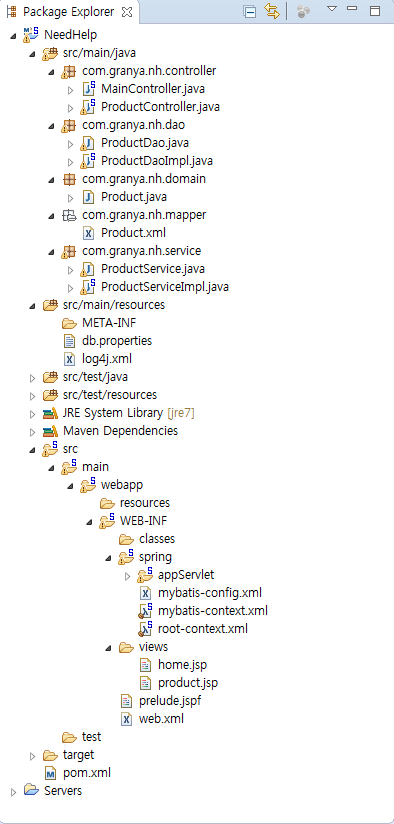Minimize the Package Explorer view

pyautogui.click(x=352, y=9)
